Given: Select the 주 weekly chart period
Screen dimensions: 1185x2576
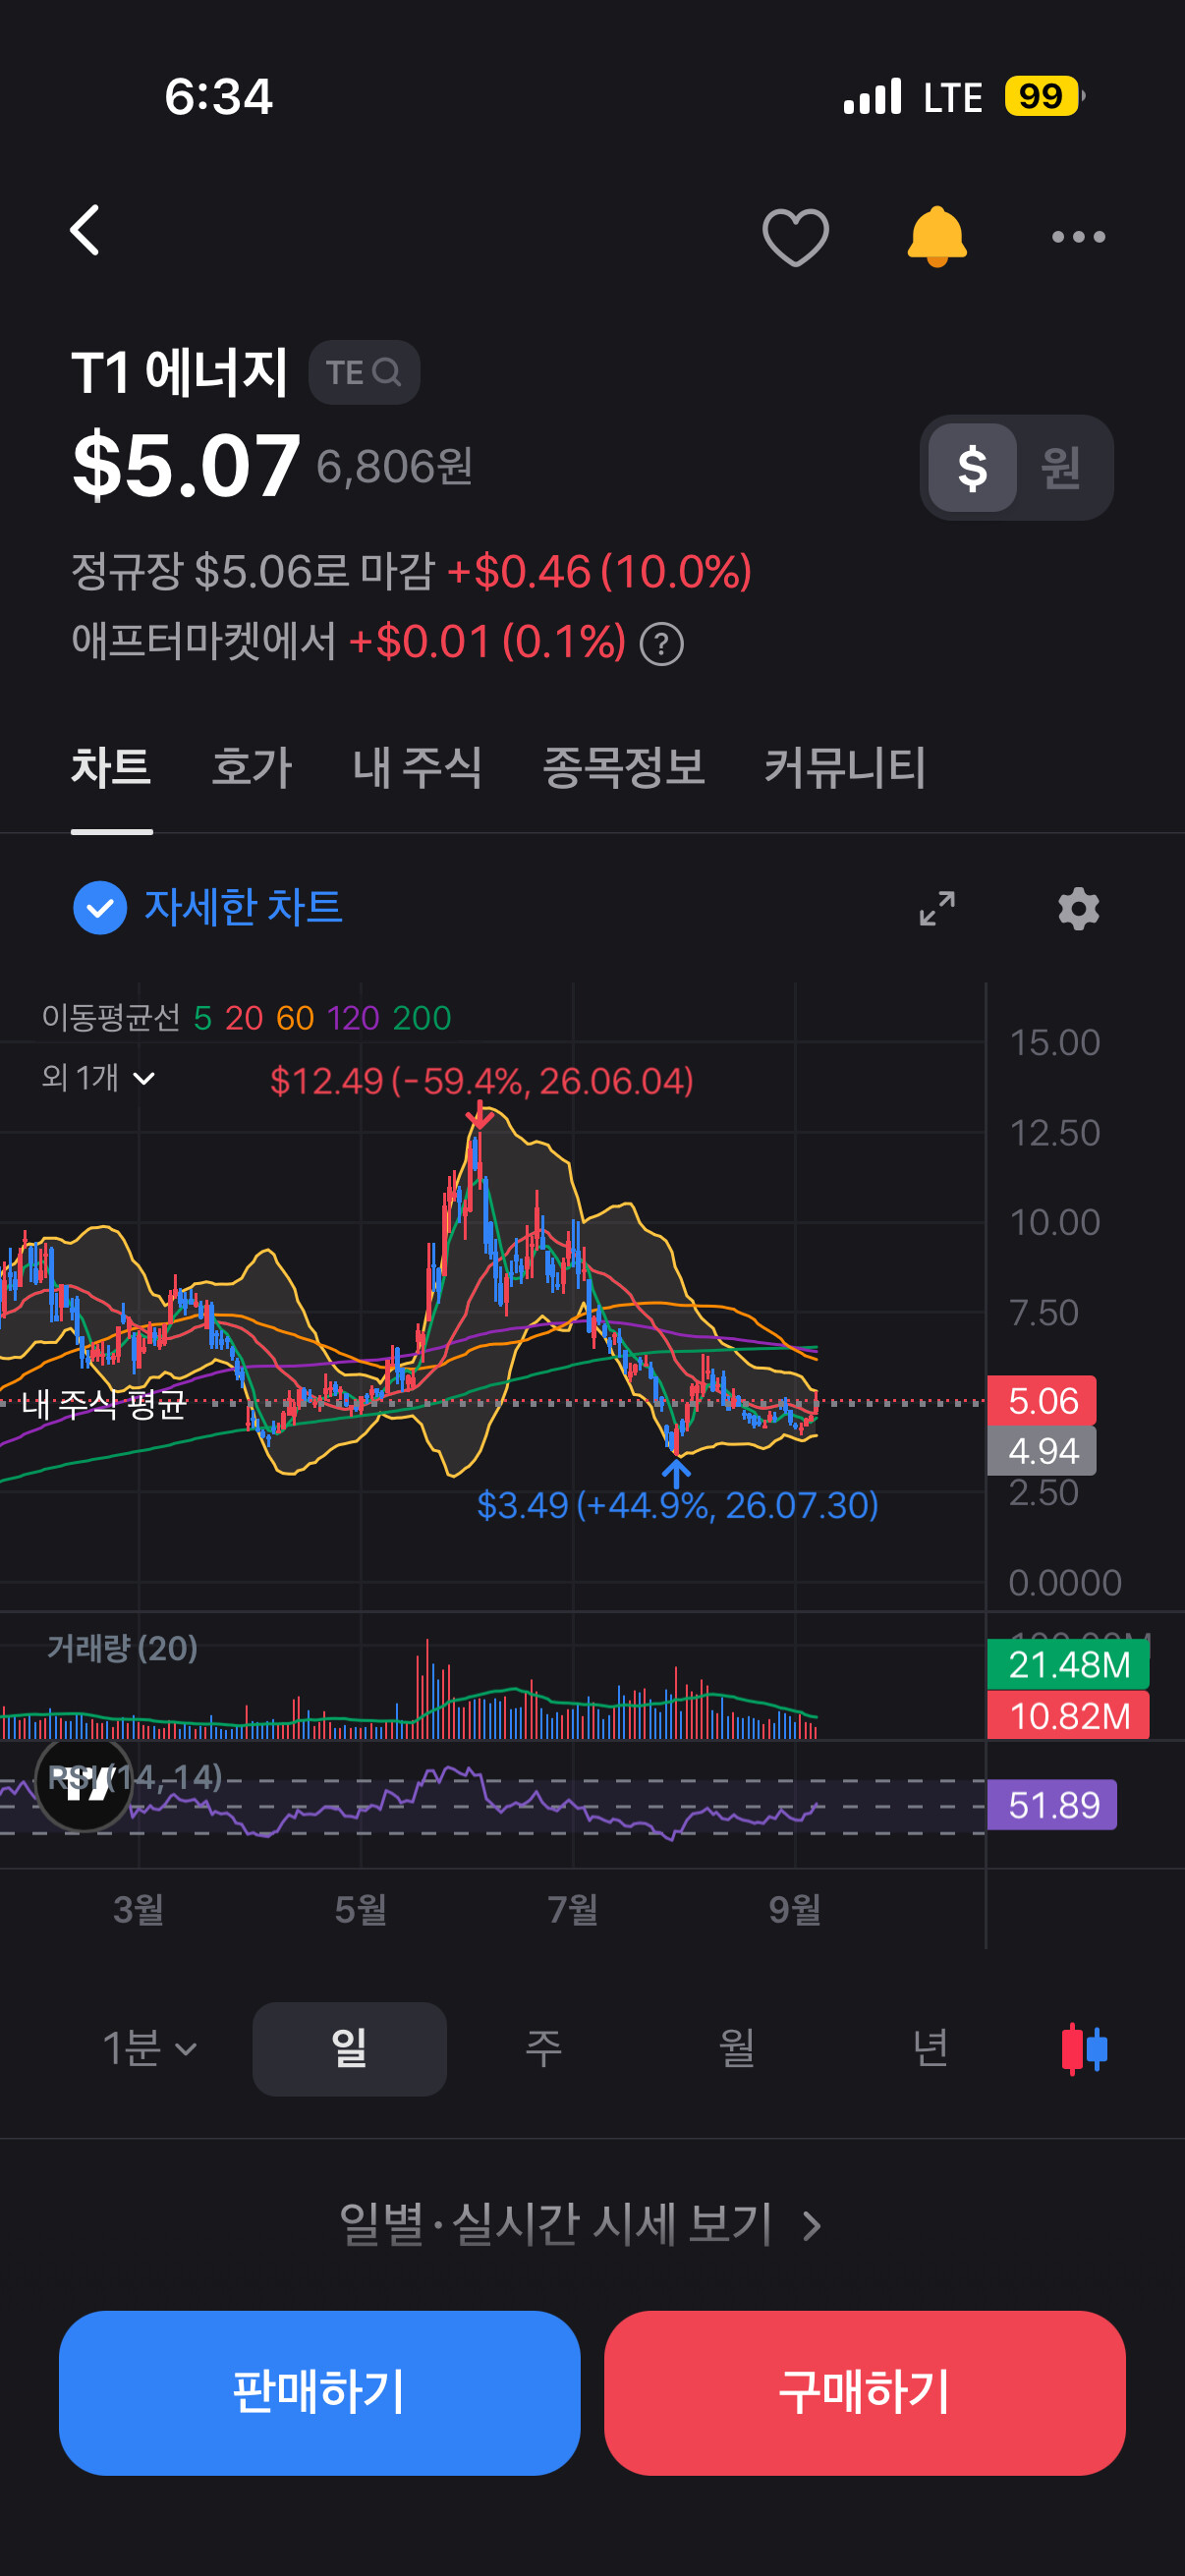Looking at the screenshot, I should point(543,2048).
